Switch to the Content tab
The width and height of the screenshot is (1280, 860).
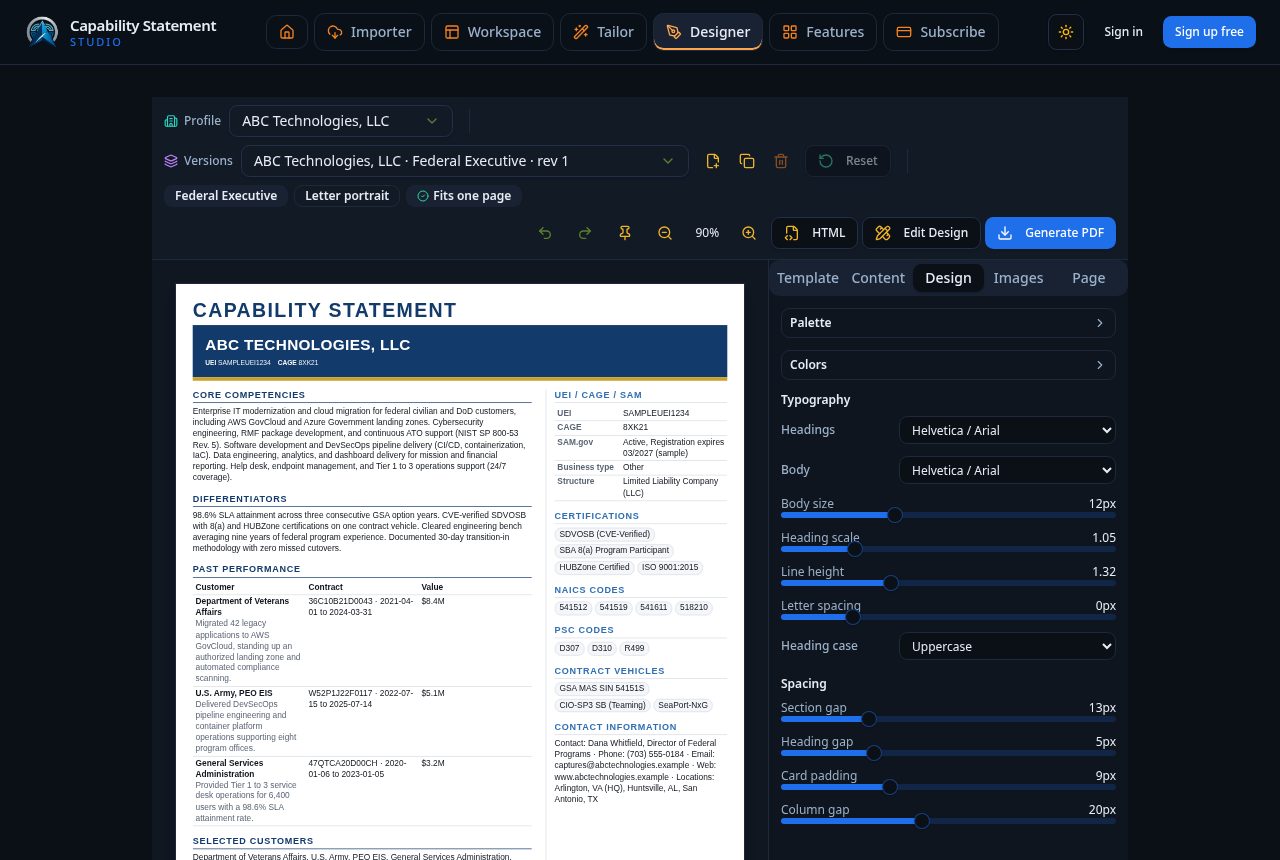[x=878, y=278]
